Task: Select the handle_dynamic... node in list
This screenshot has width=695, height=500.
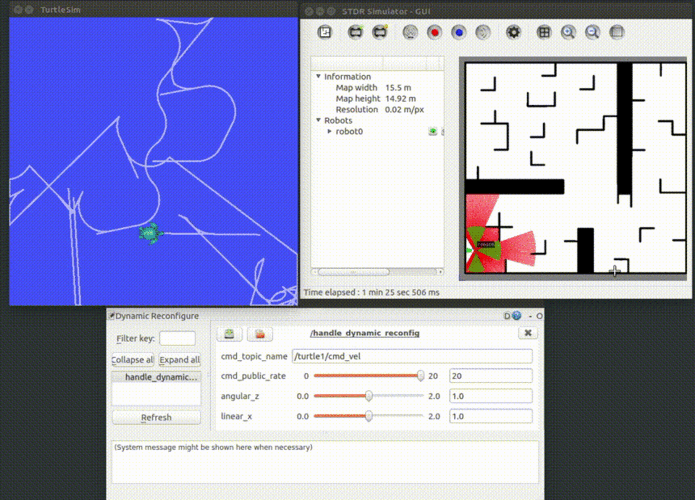Action: pos(156,377)
